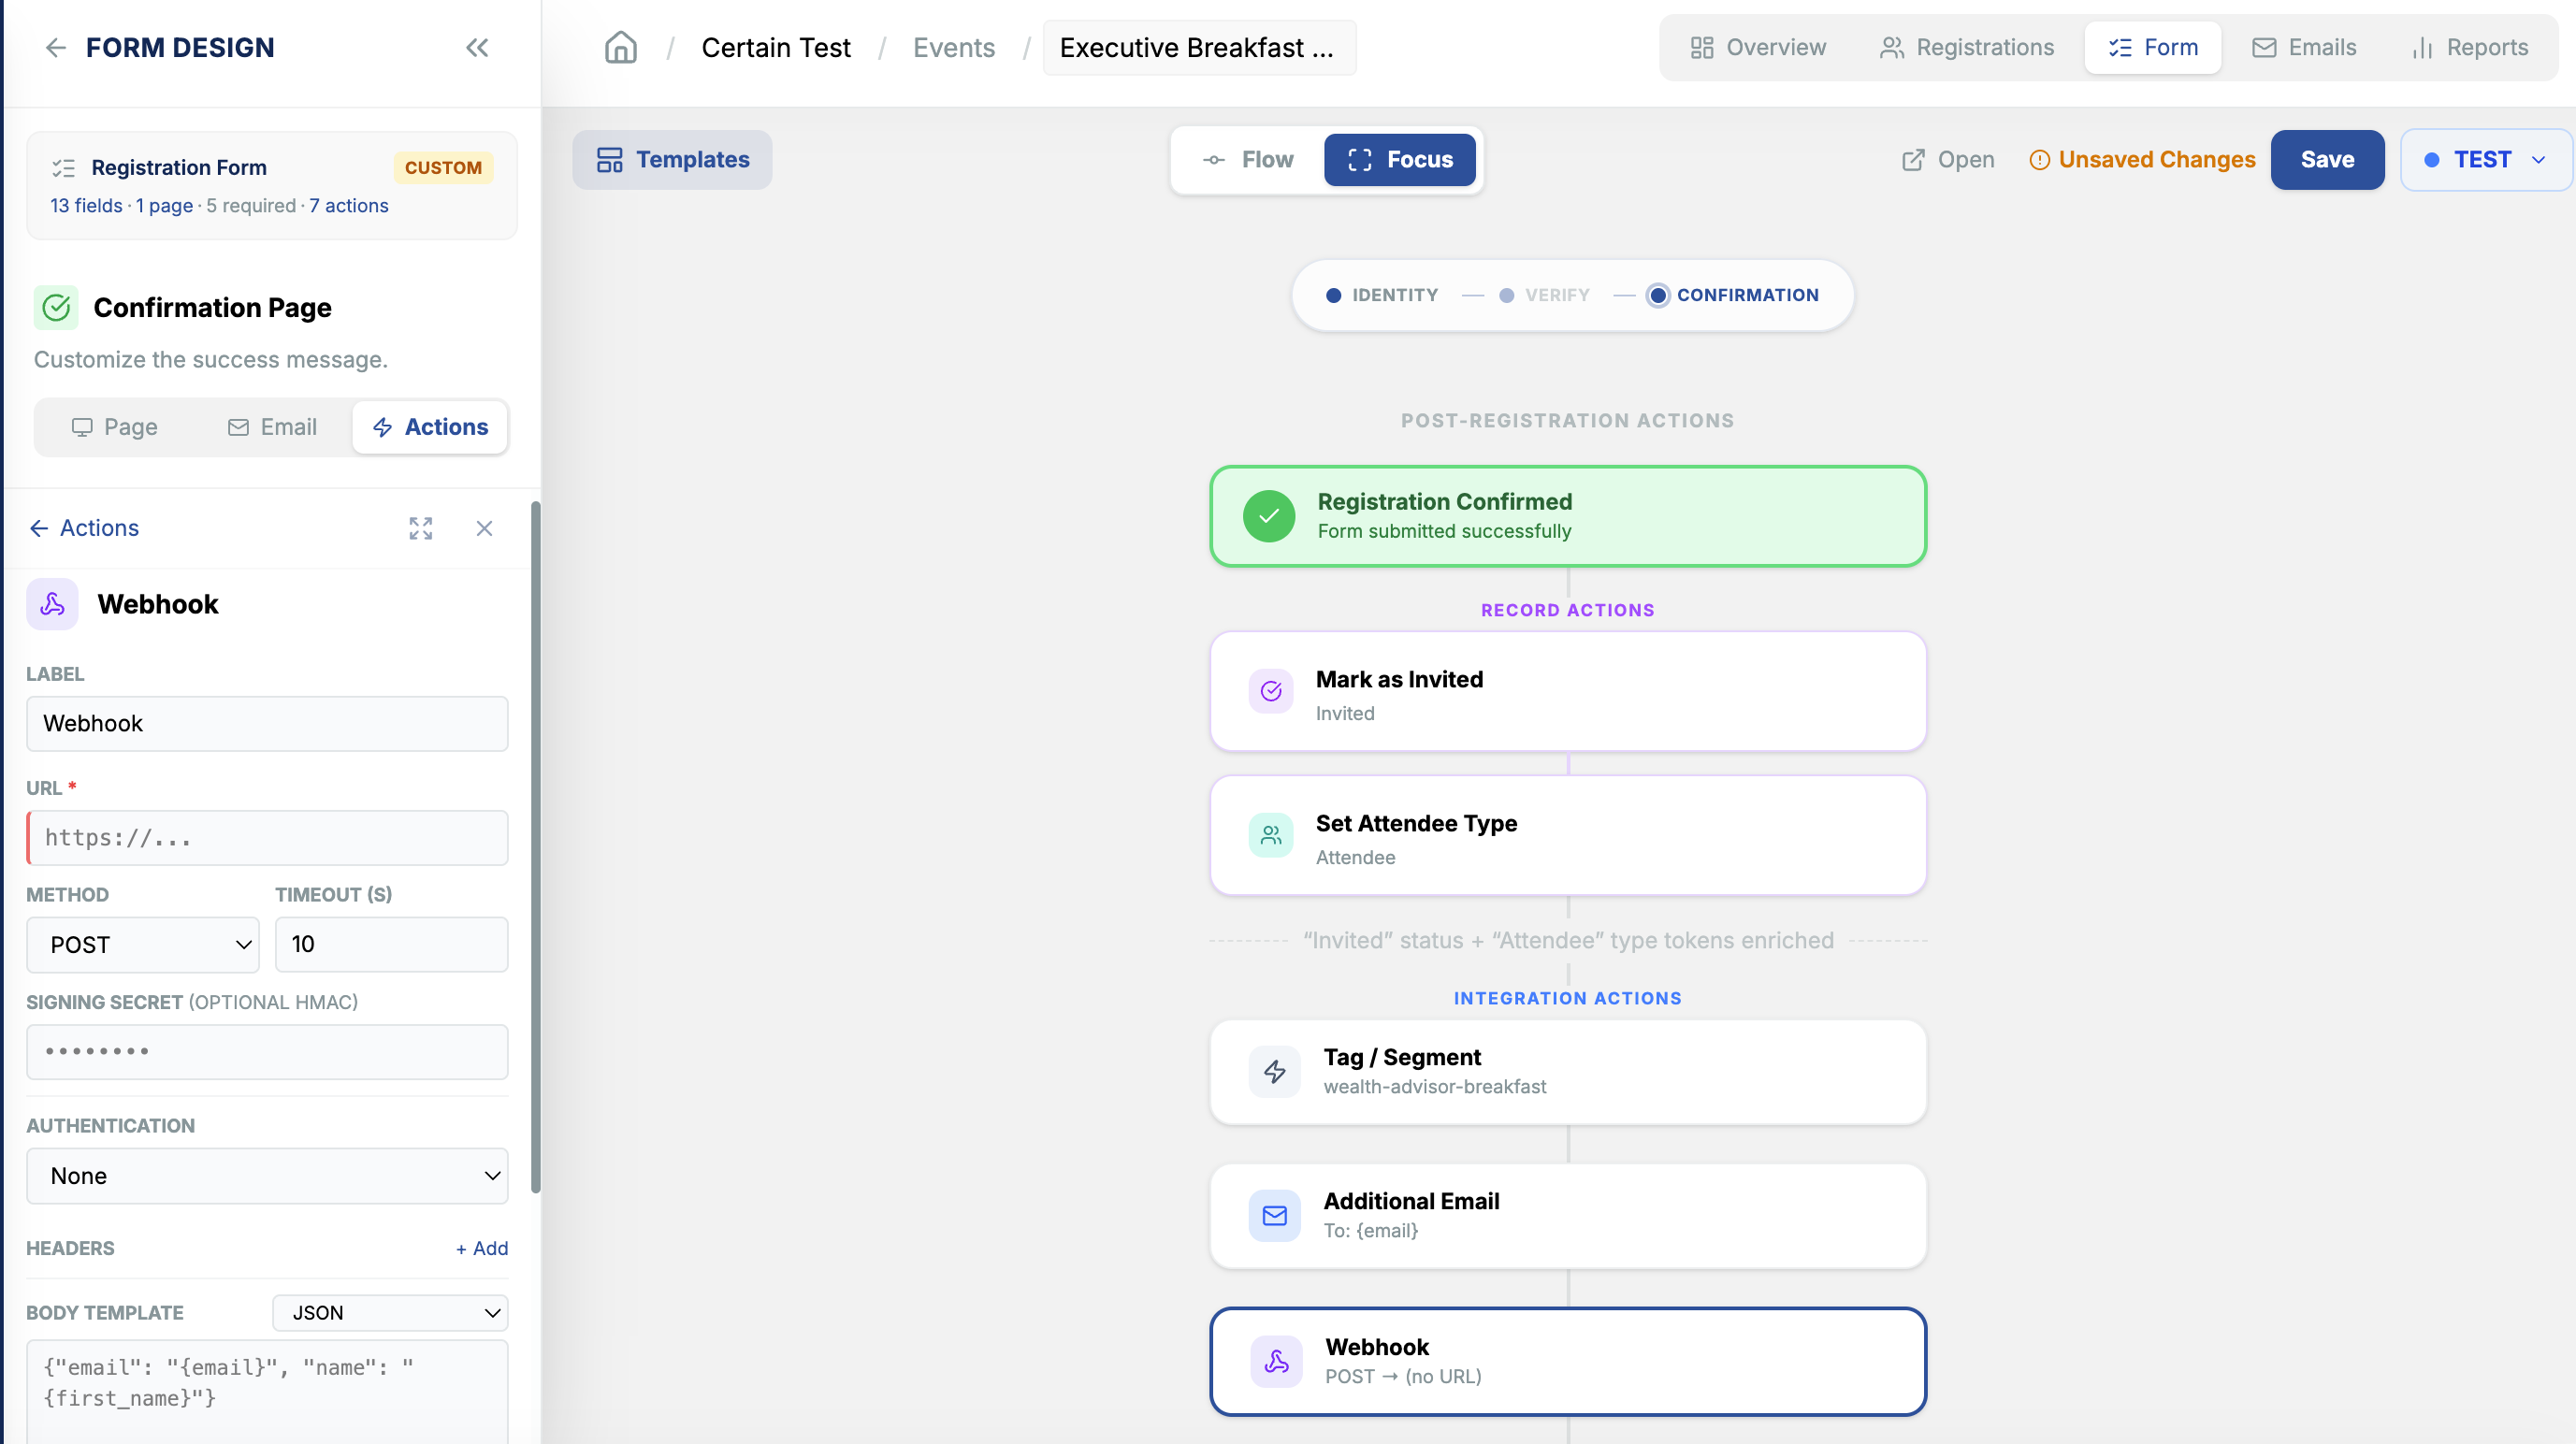Expand the Webhook panel to fullscreen

[421, 528]
